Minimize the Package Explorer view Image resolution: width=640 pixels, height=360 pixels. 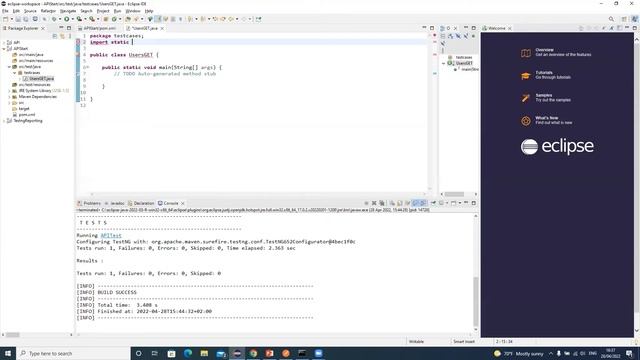pyautogui.click(x=61, y=28)
